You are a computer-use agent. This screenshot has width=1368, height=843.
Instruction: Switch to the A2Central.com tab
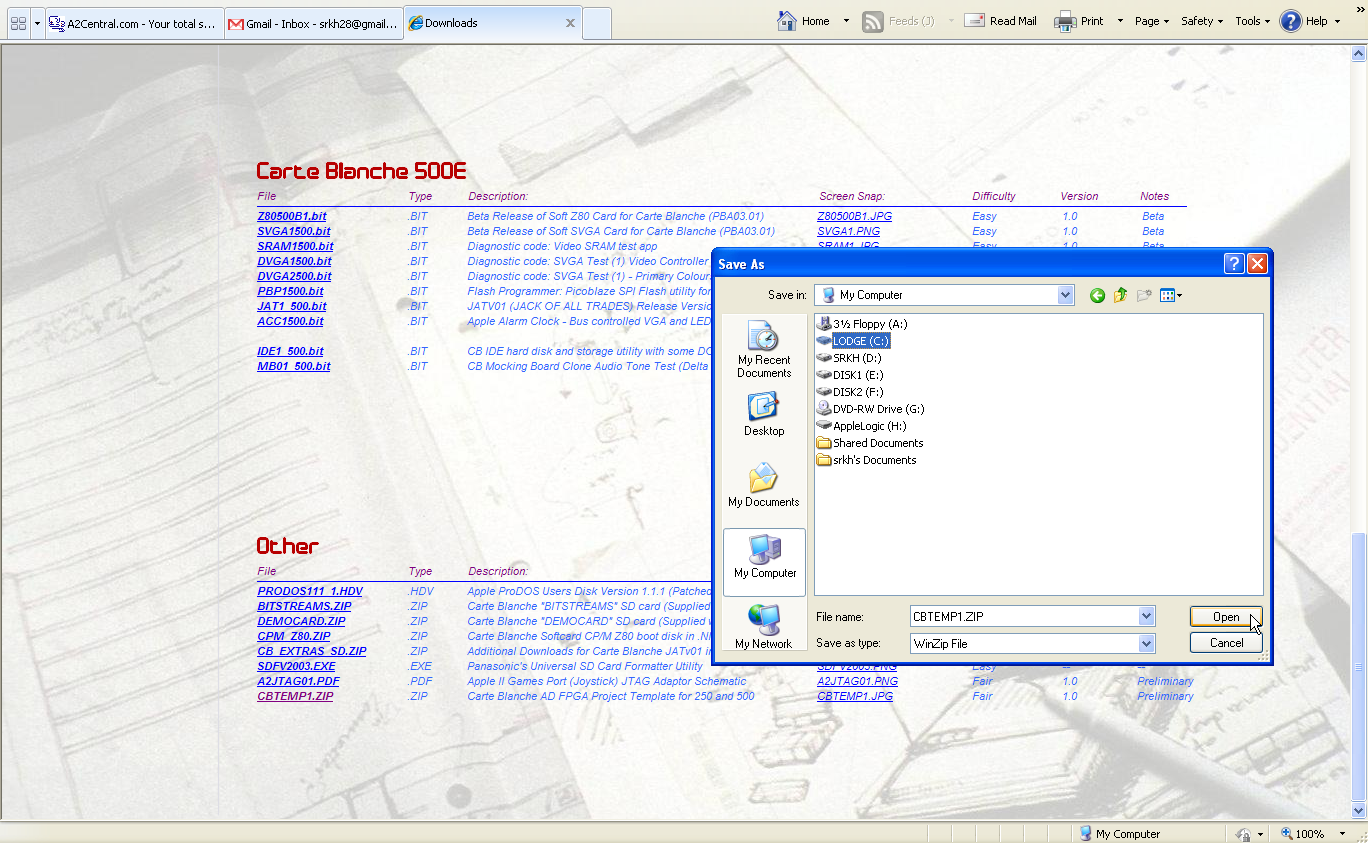134,23
